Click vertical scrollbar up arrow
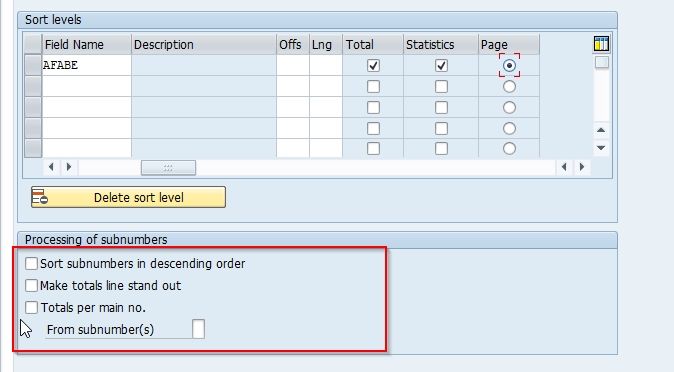The width and height of the screenshot is (674, 372). (601, 130)
